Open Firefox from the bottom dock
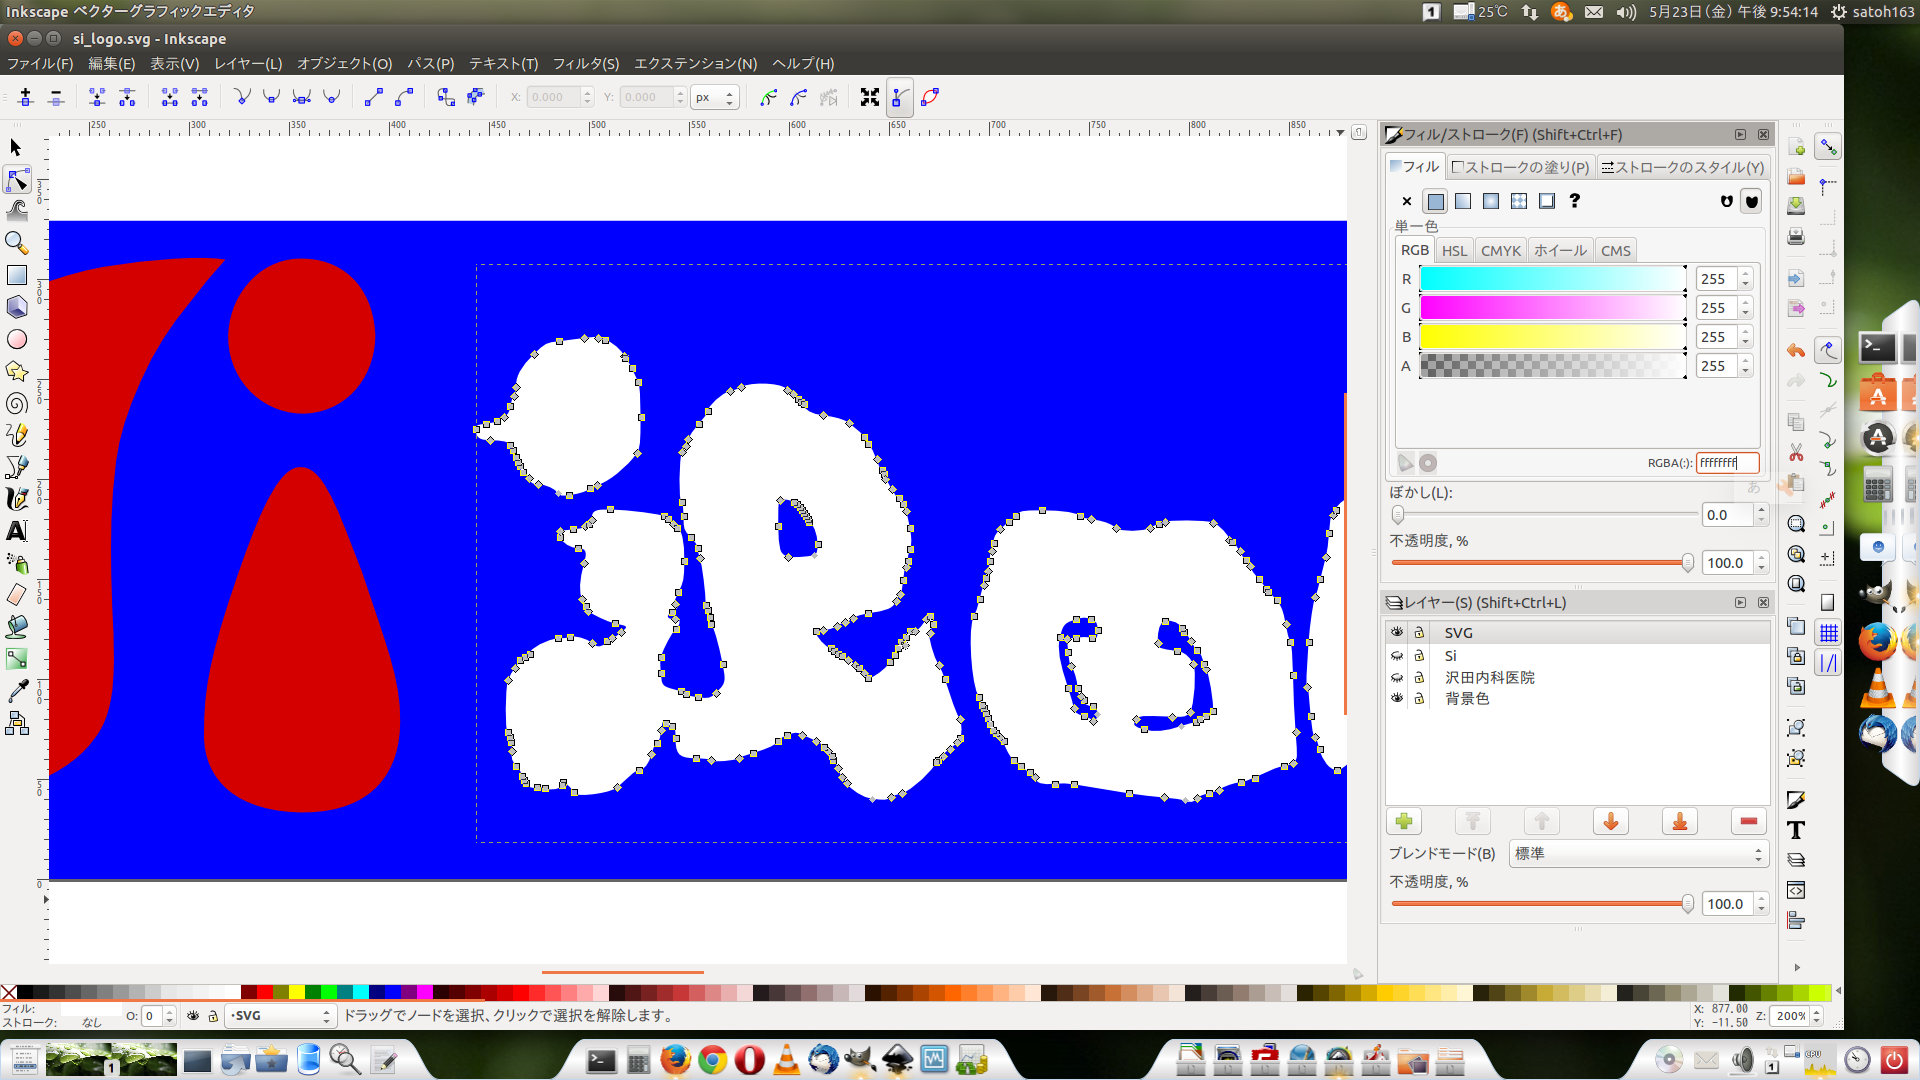The width and height of the screenshot is (1920, 1080). click(x=676, y=1059)
